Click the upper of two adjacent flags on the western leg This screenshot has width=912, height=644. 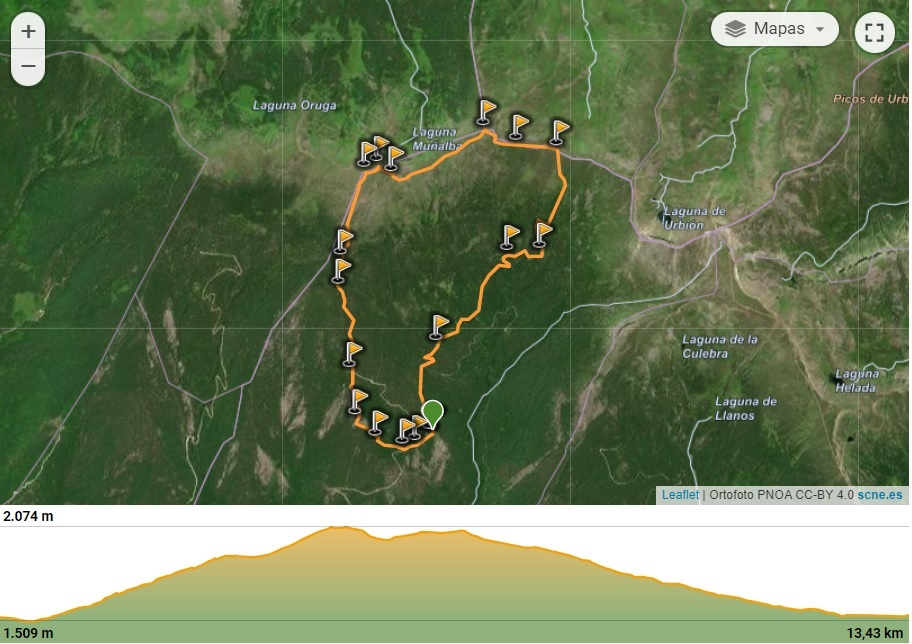343,241
